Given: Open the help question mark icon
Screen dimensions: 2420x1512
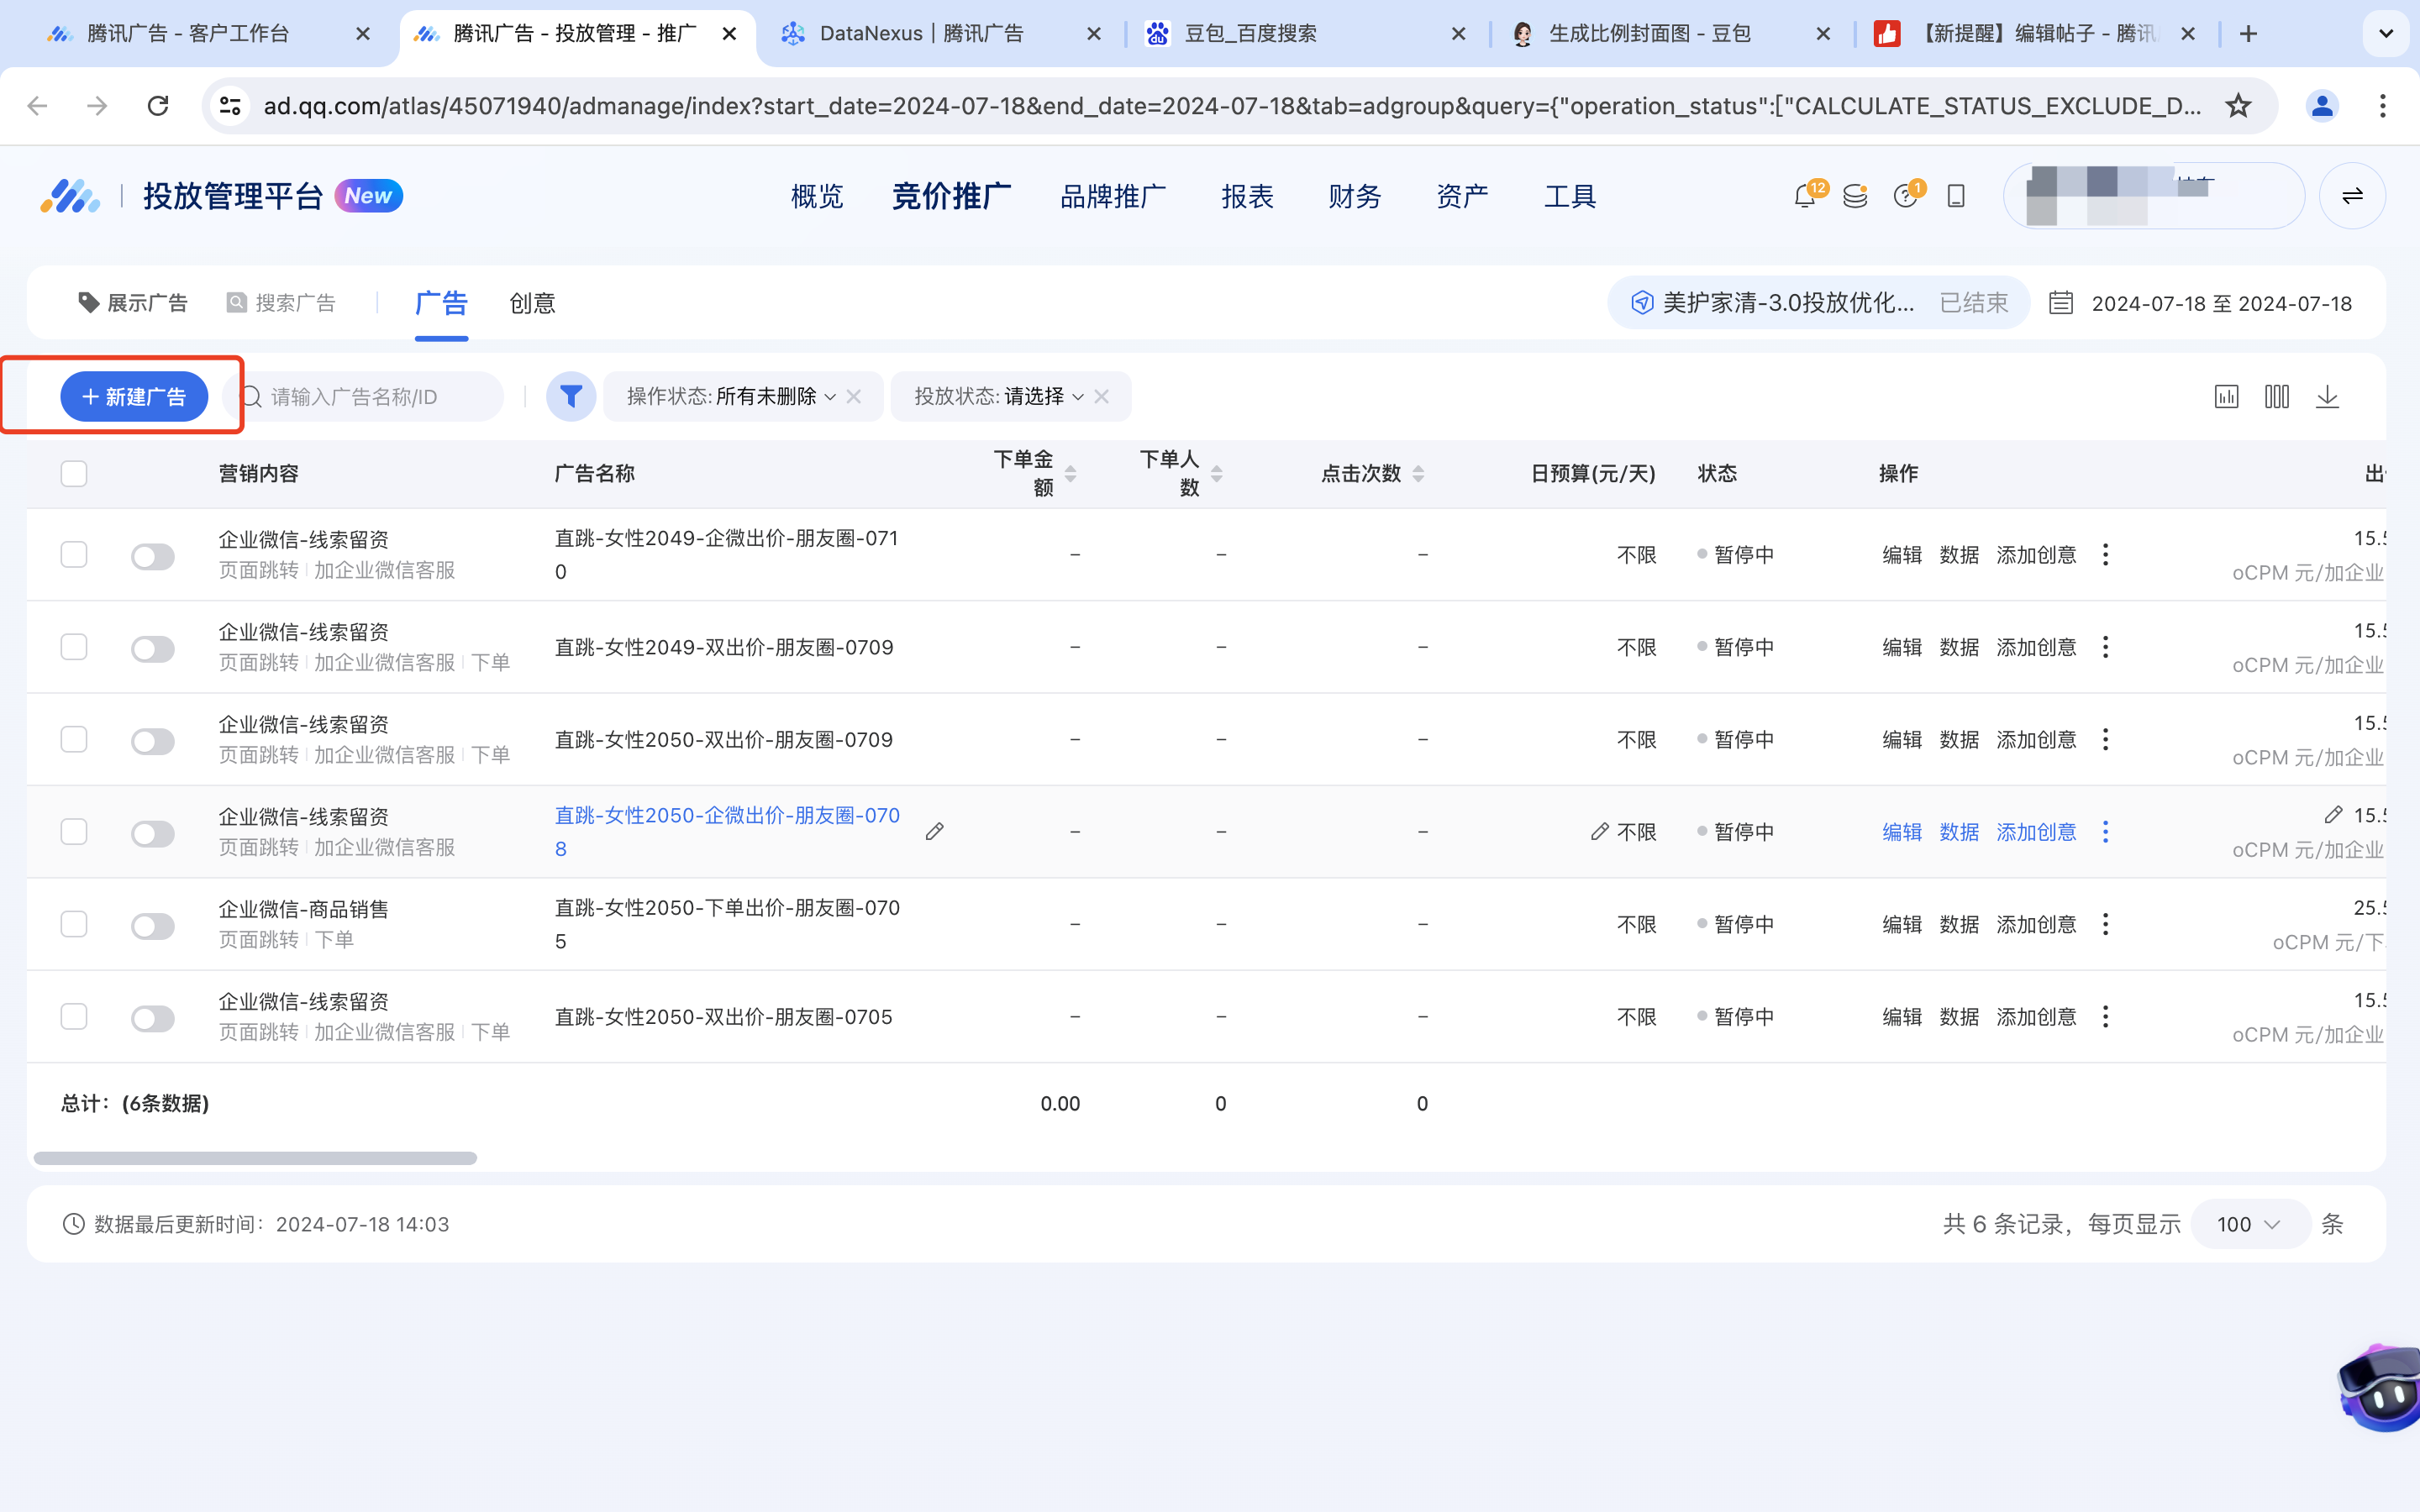Looking at the screenshot, I should click(x=1906, y=196).
